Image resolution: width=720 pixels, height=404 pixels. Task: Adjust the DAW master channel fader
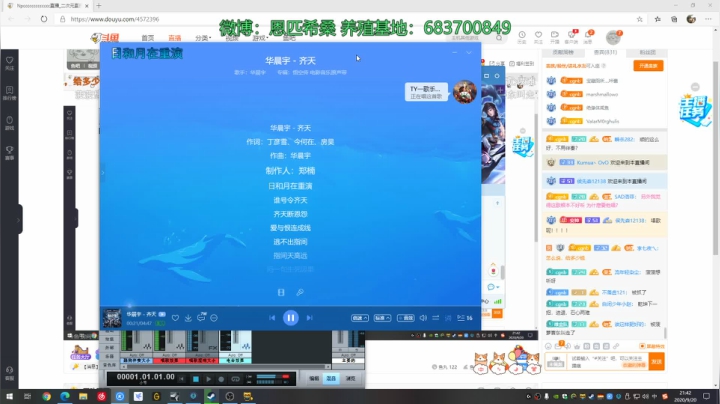click(340, 339)
